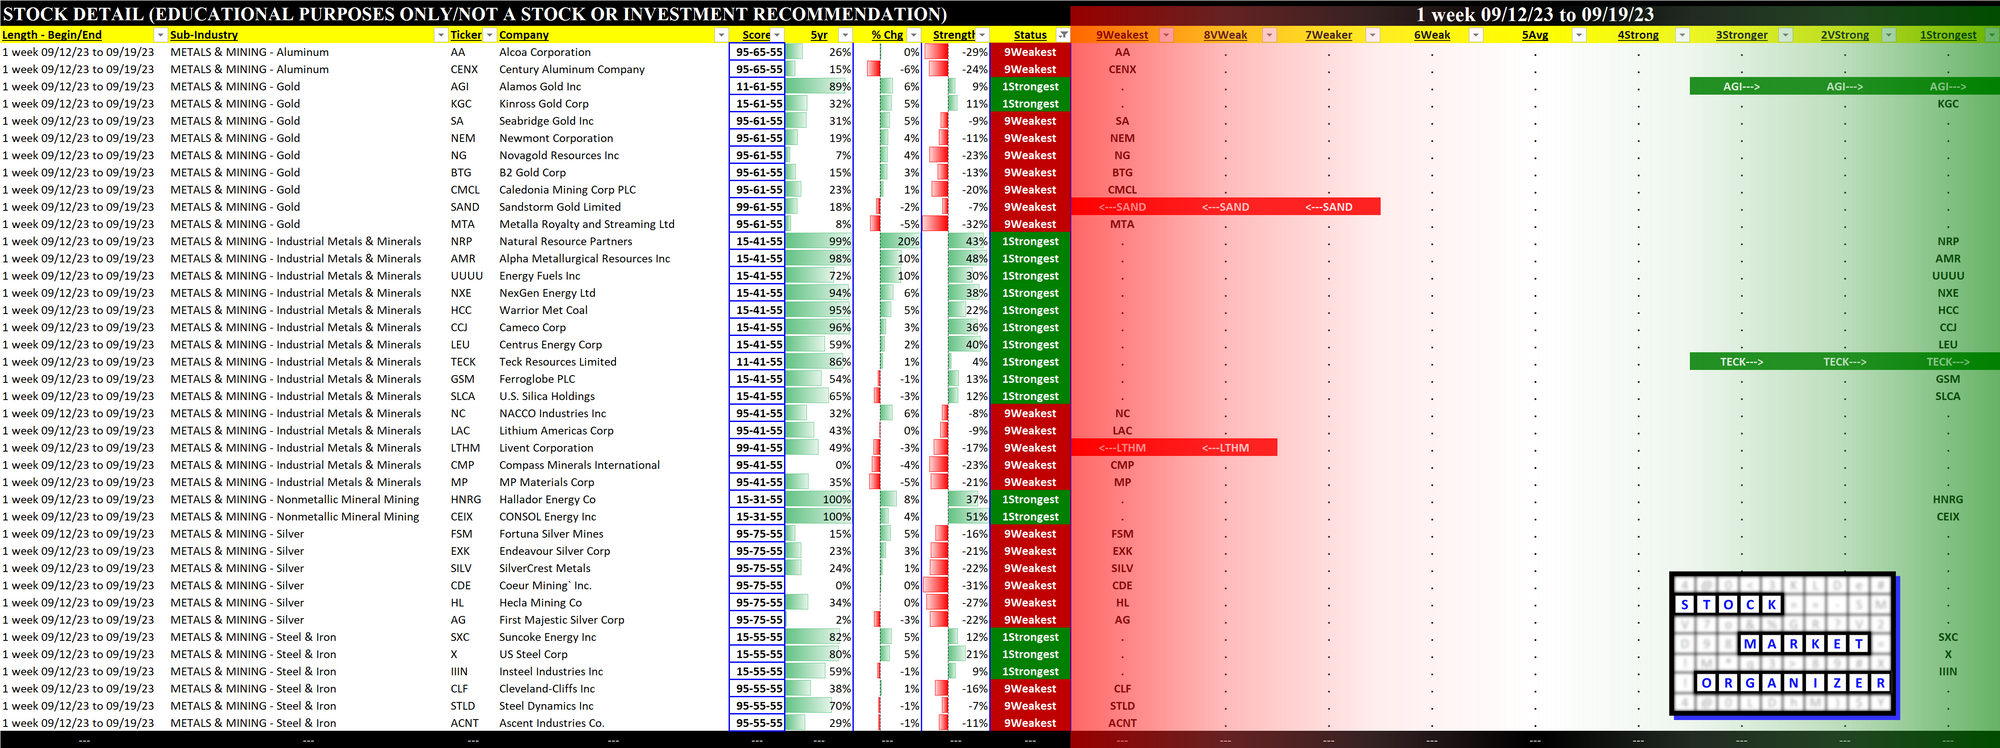Expand the 8VWeak column filter arrow
This screenshot has width=2000, height=748.
pos(1269,35)
